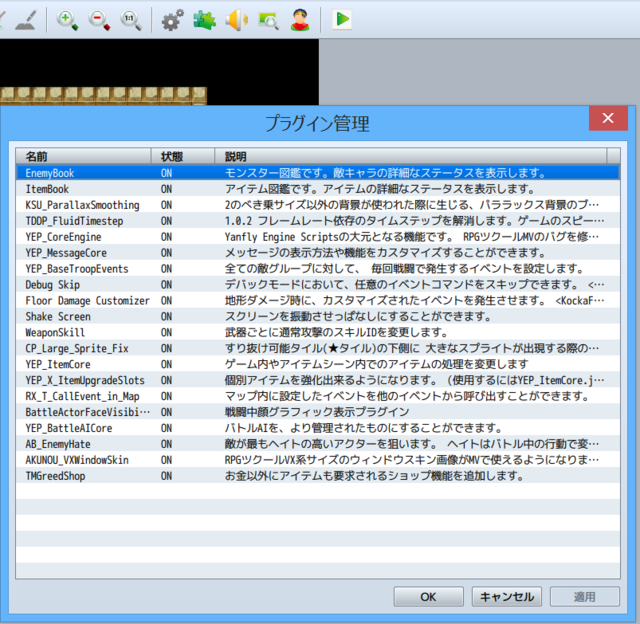Screen dimensions: 640x624
Task: Open the Event Searcher icon
Action: (x=269, y=20)
